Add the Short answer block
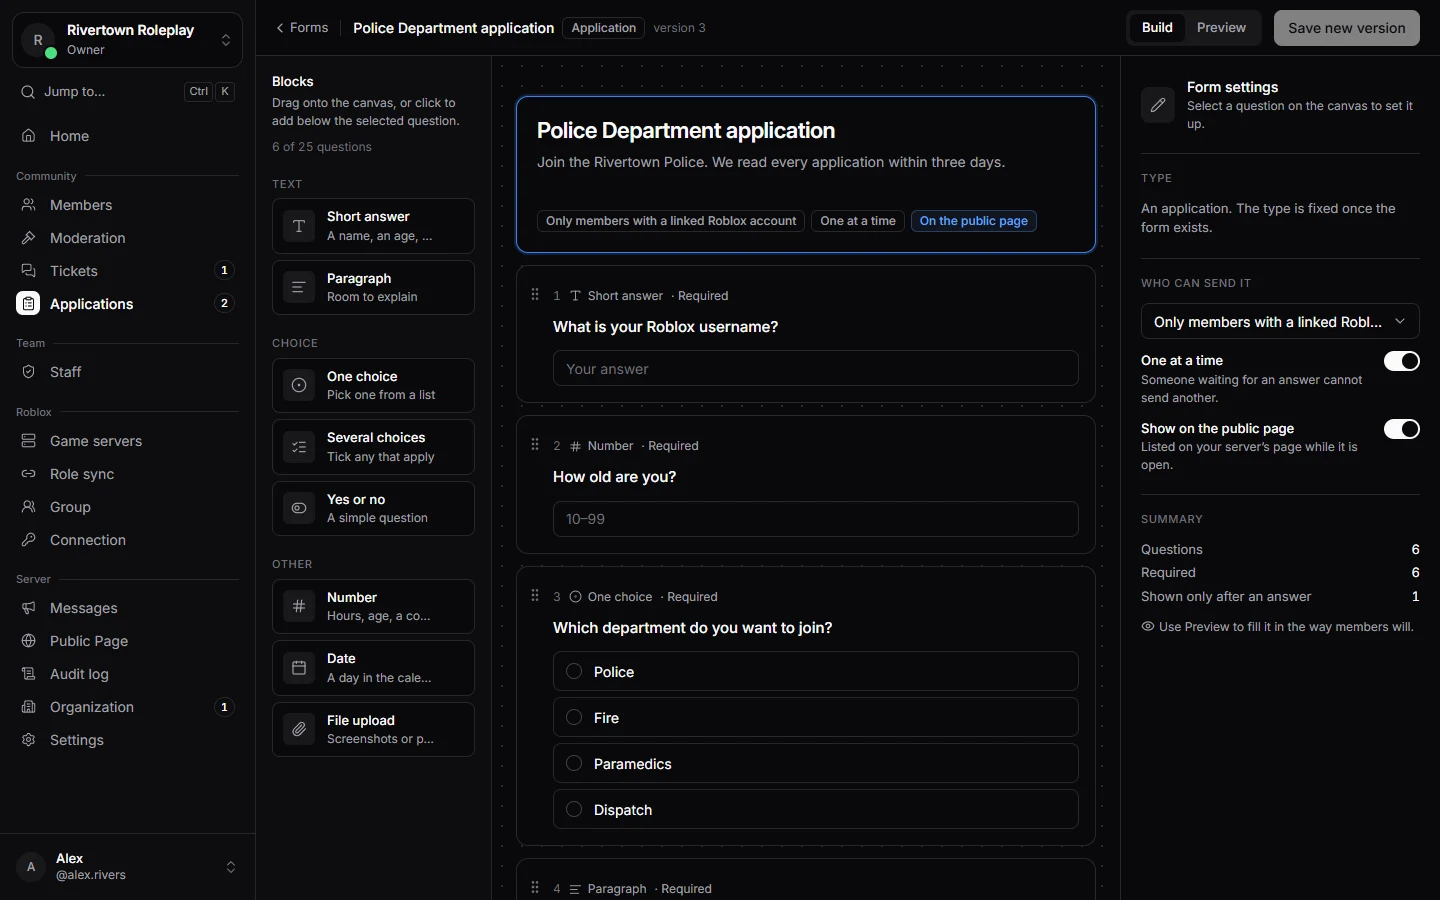 (x=373, y=226)
